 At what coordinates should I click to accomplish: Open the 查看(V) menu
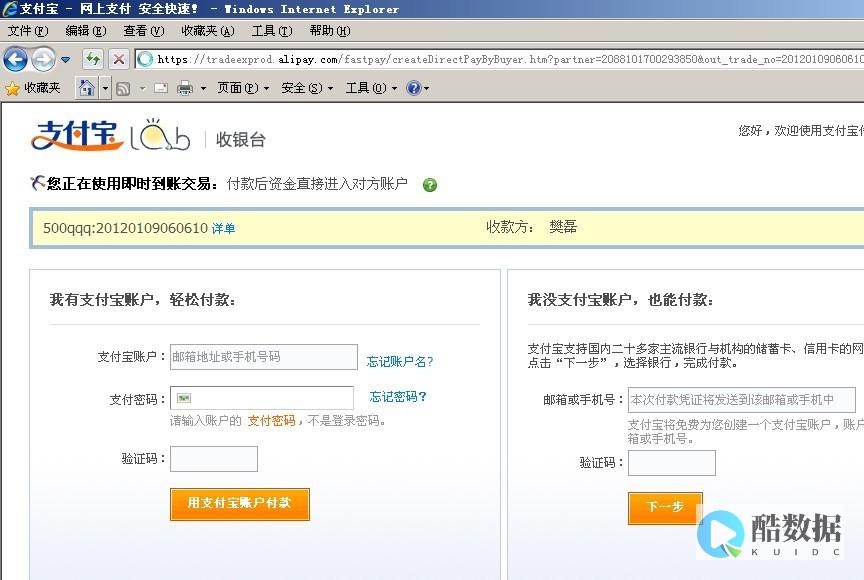point(144,31)
